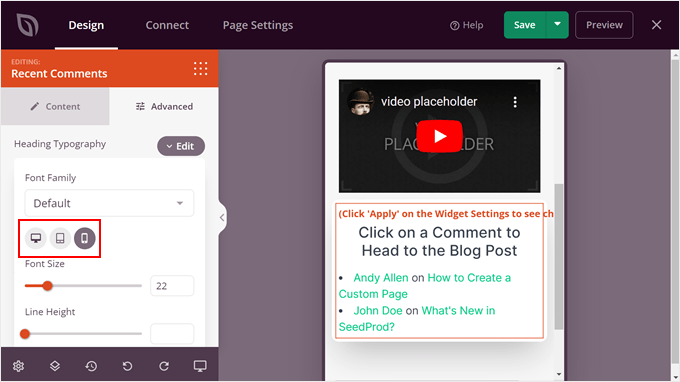
Task: Click the Line Height slider handle
Action: [x=25, y=334]
